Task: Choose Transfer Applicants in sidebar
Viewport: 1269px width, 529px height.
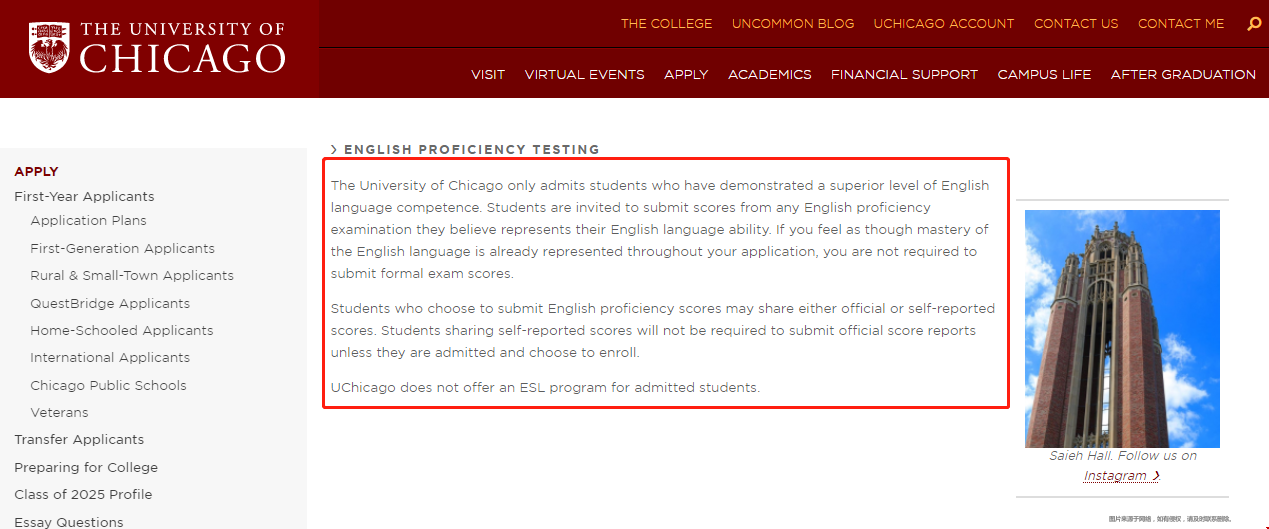Action: pyautogui.click(x=79, y=440)
